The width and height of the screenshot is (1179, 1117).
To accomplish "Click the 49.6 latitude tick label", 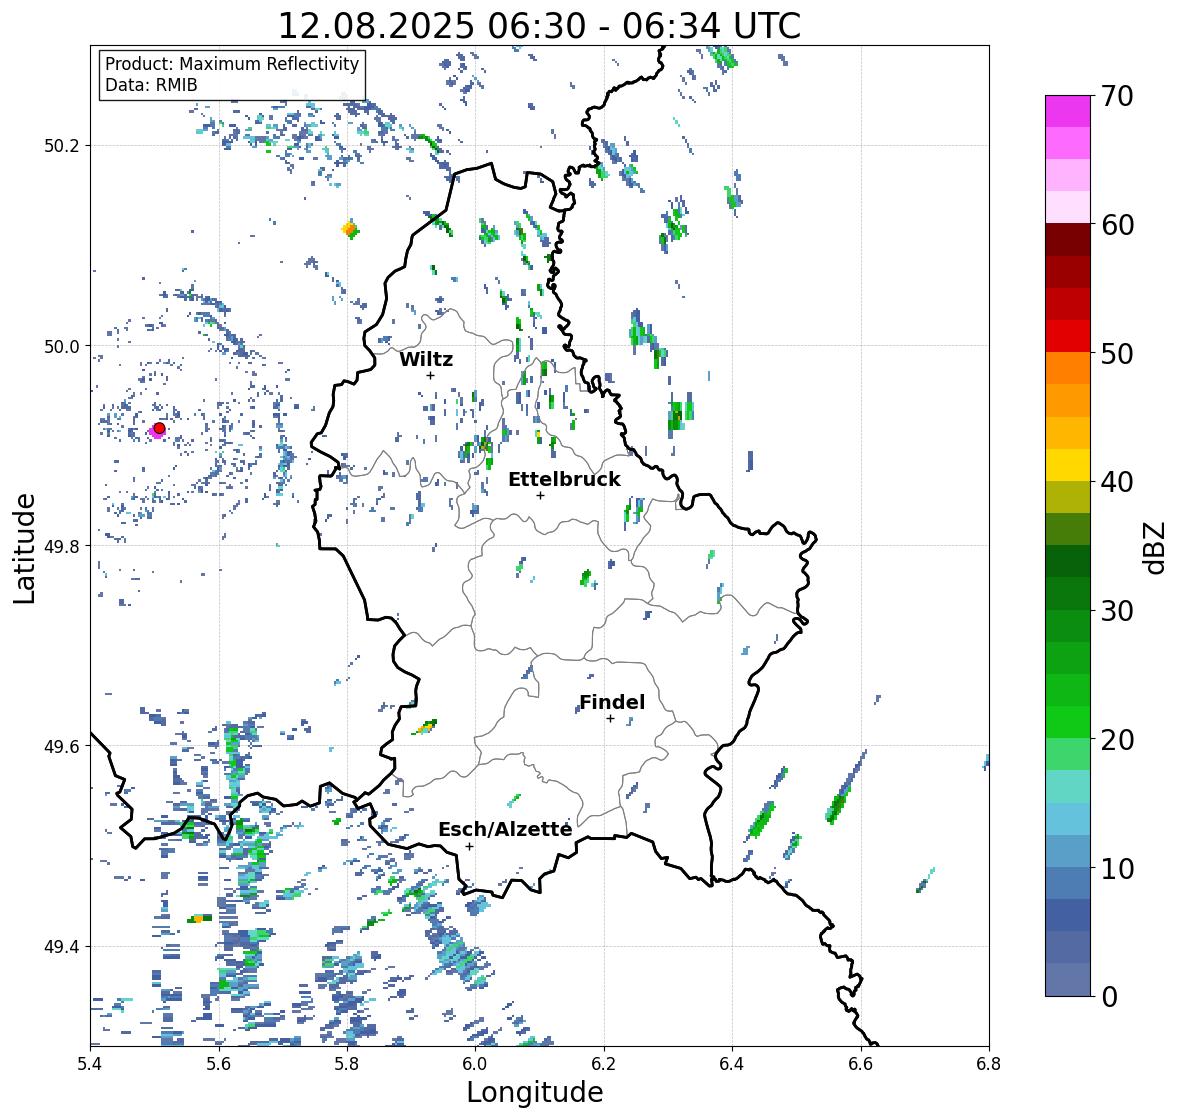I will coord(62,746).
